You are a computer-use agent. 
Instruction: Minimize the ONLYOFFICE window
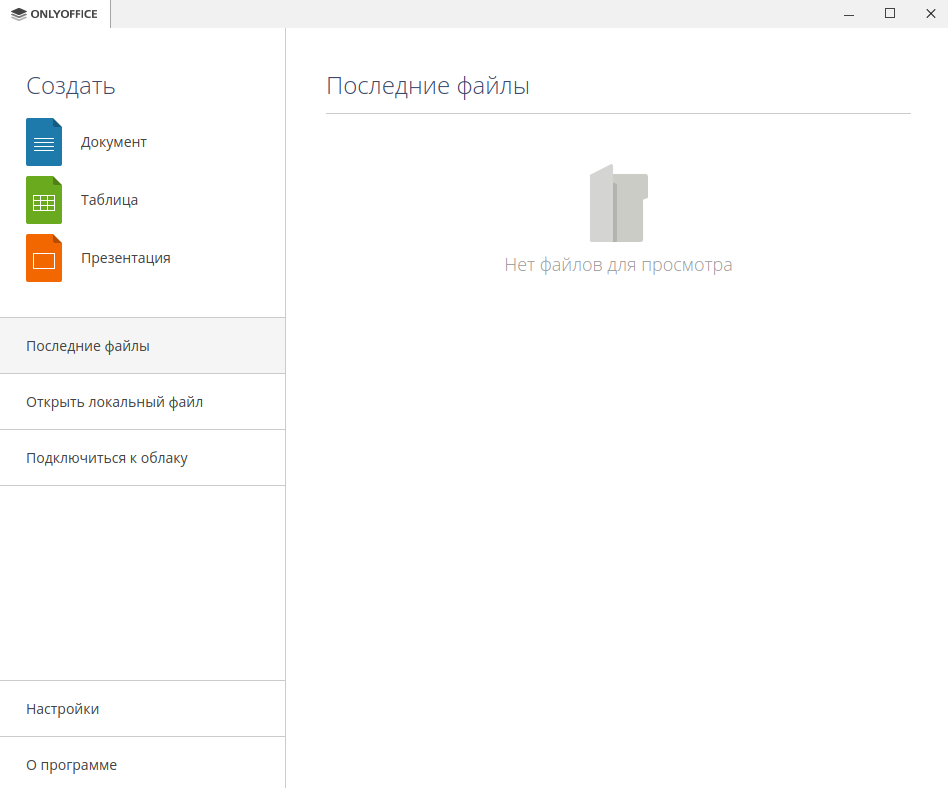849,14
